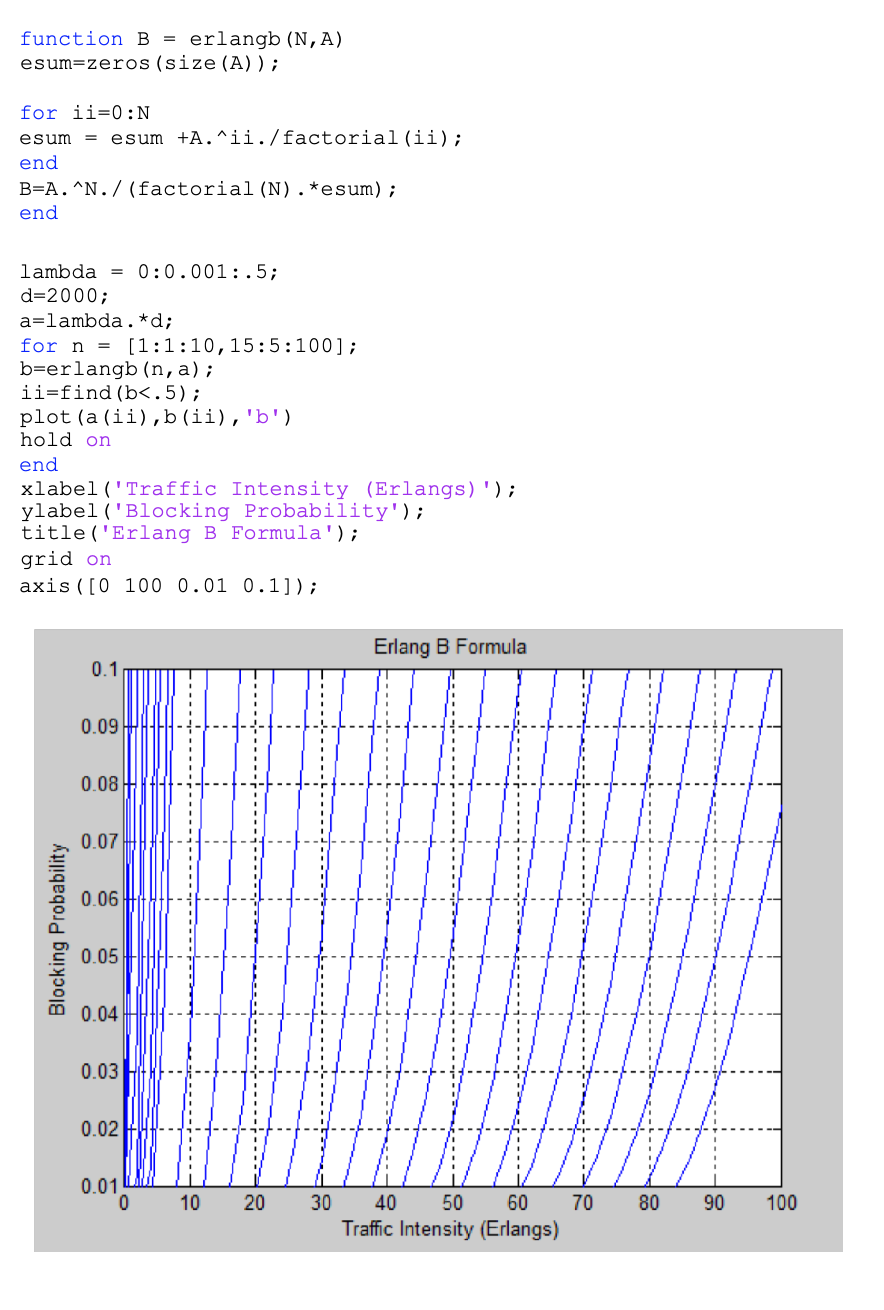884x1310 pixels.
Task: Click the code line 'function B = erlangb(N,A)'
Action: pos(182,39)
